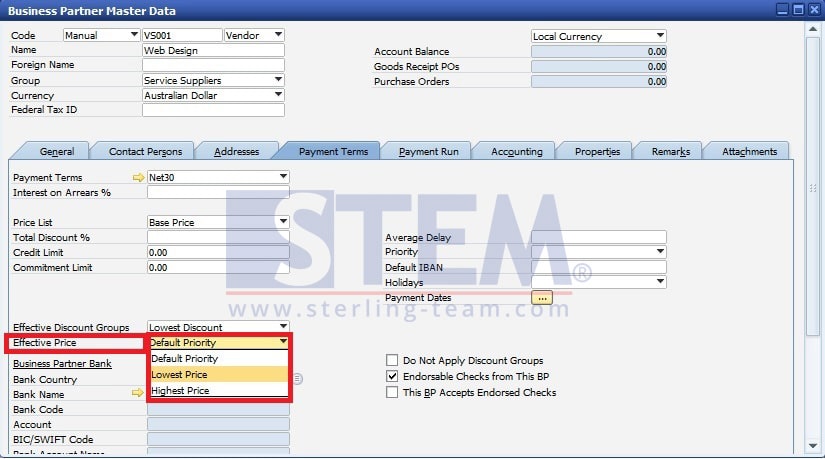Close the Business Partner Master Data window
This screenshot has height=459, width=825.
[814, 9]
